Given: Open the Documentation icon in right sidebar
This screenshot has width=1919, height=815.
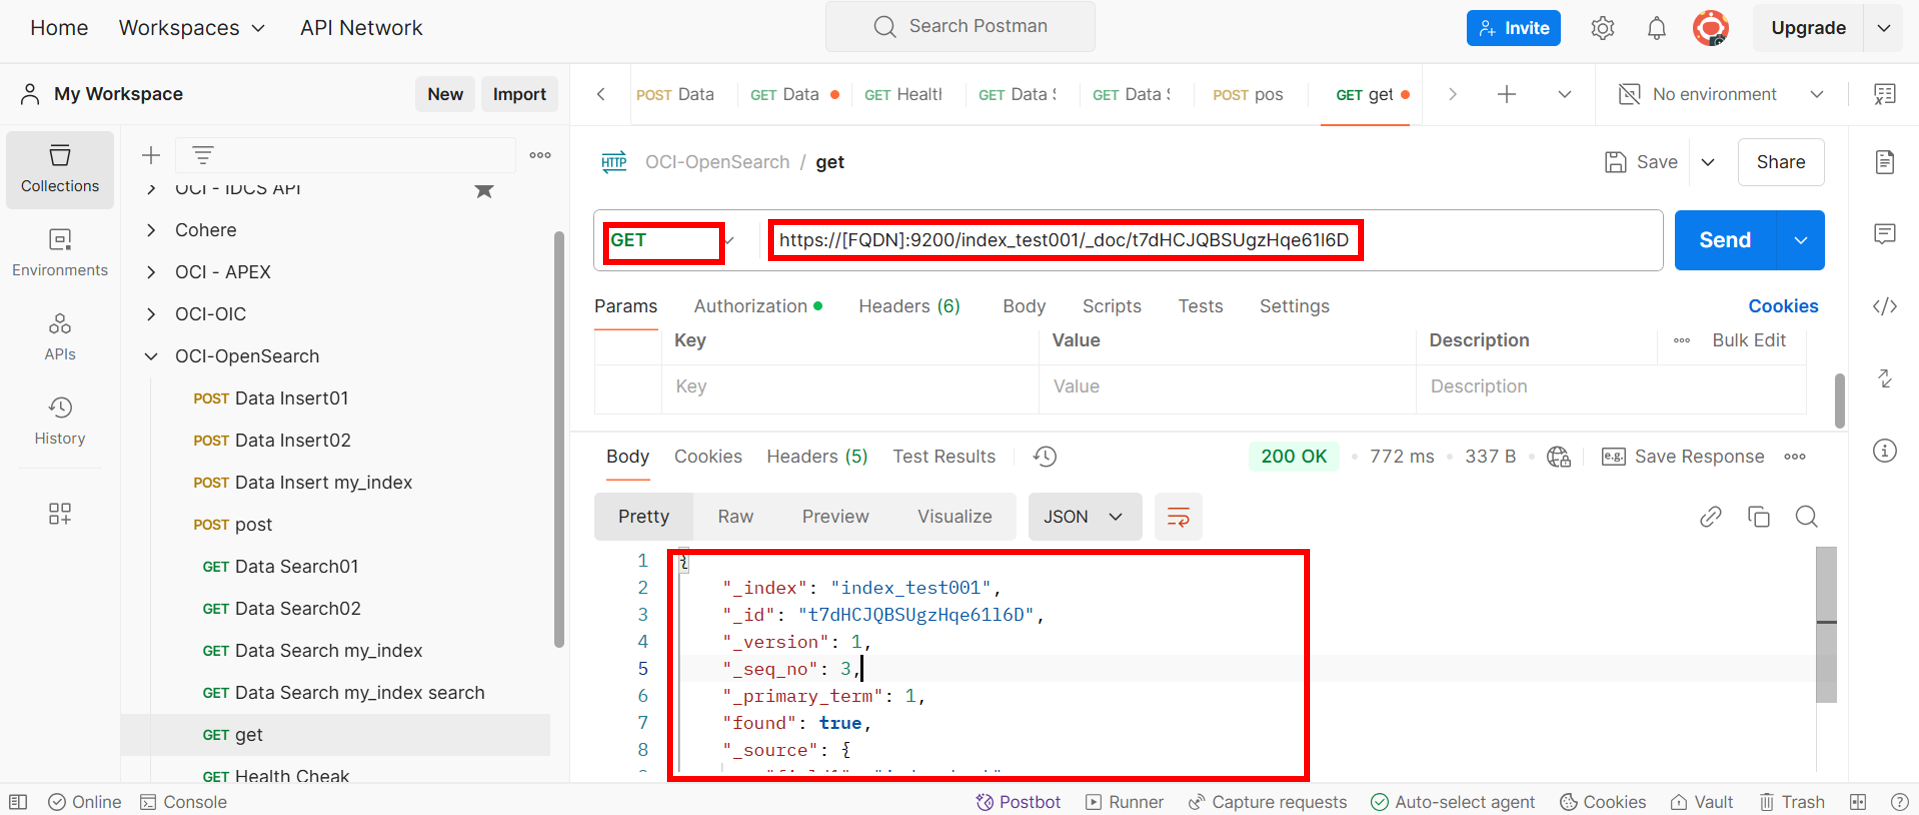Looking at the screenshot, I should [x=1884, y=162].
